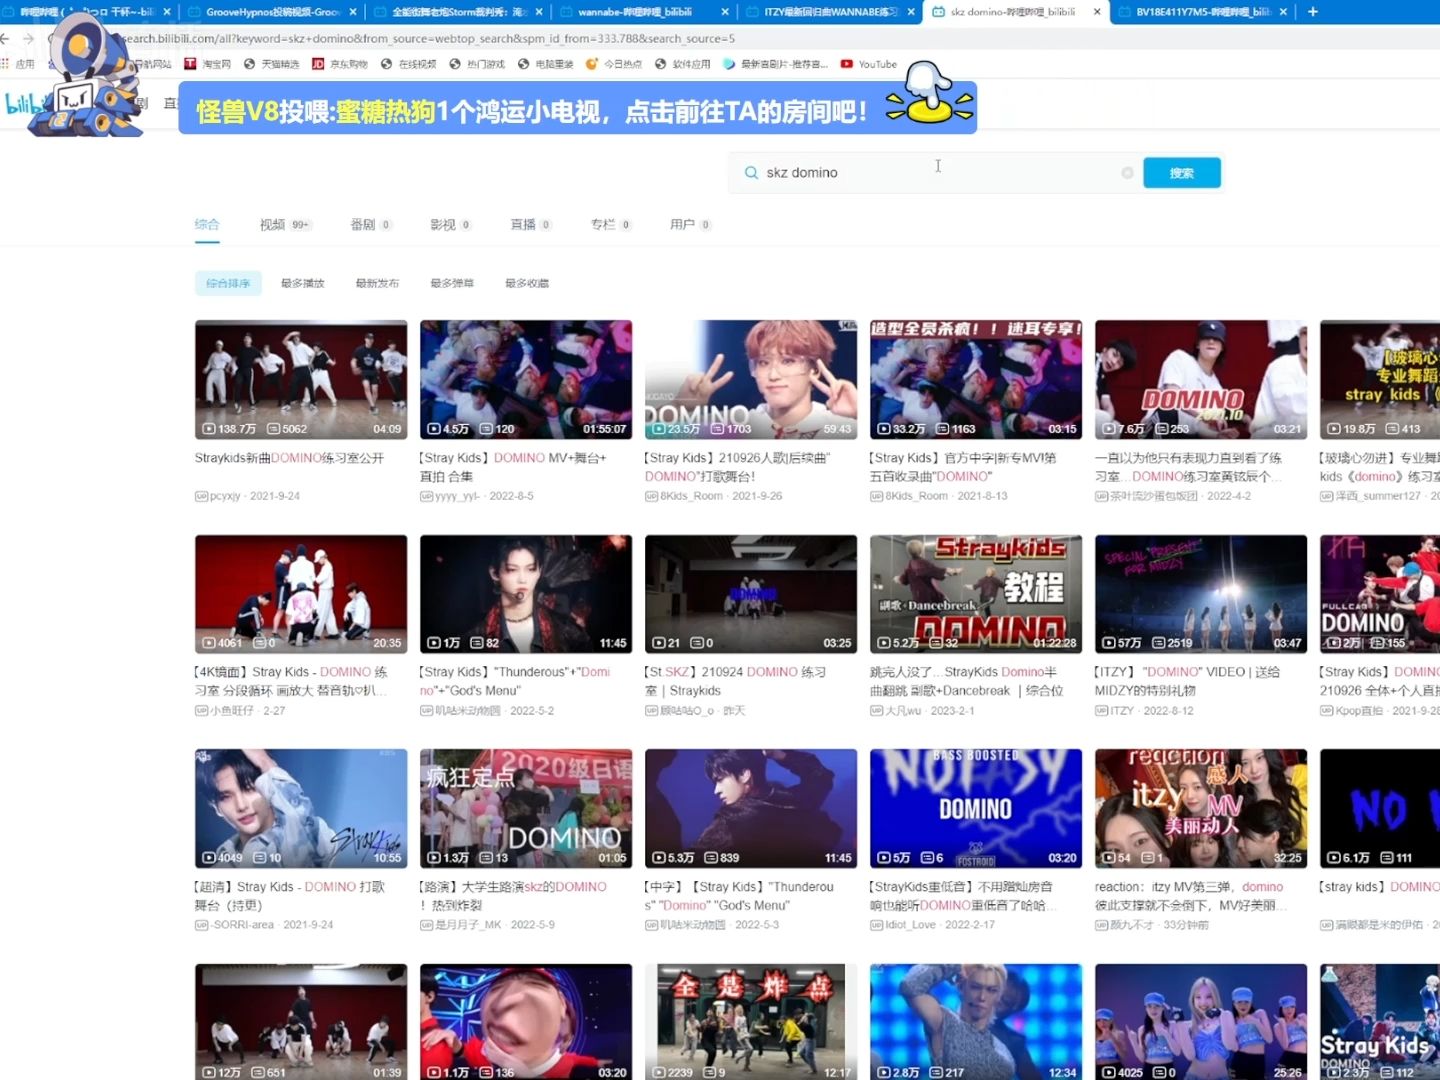The width and height of the screenshot is (1440, 1080).
Task: Open the 59:43 210926 DOMINO thumbnail
Action: coord(751,379)
